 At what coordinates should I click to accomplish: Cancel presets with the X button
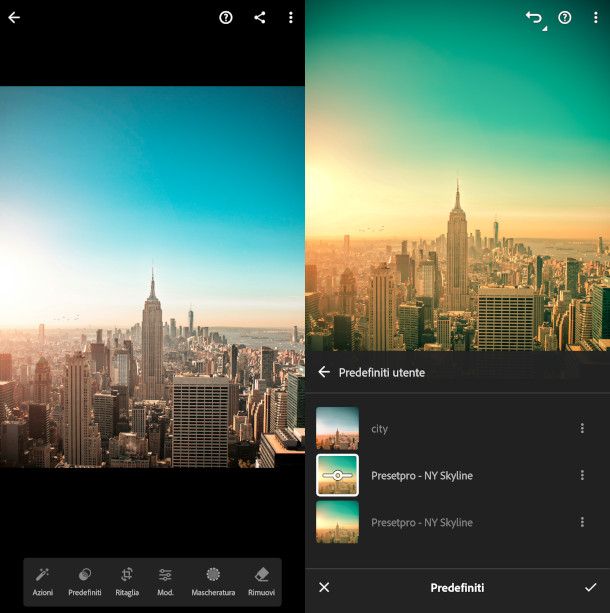(324, 587)
